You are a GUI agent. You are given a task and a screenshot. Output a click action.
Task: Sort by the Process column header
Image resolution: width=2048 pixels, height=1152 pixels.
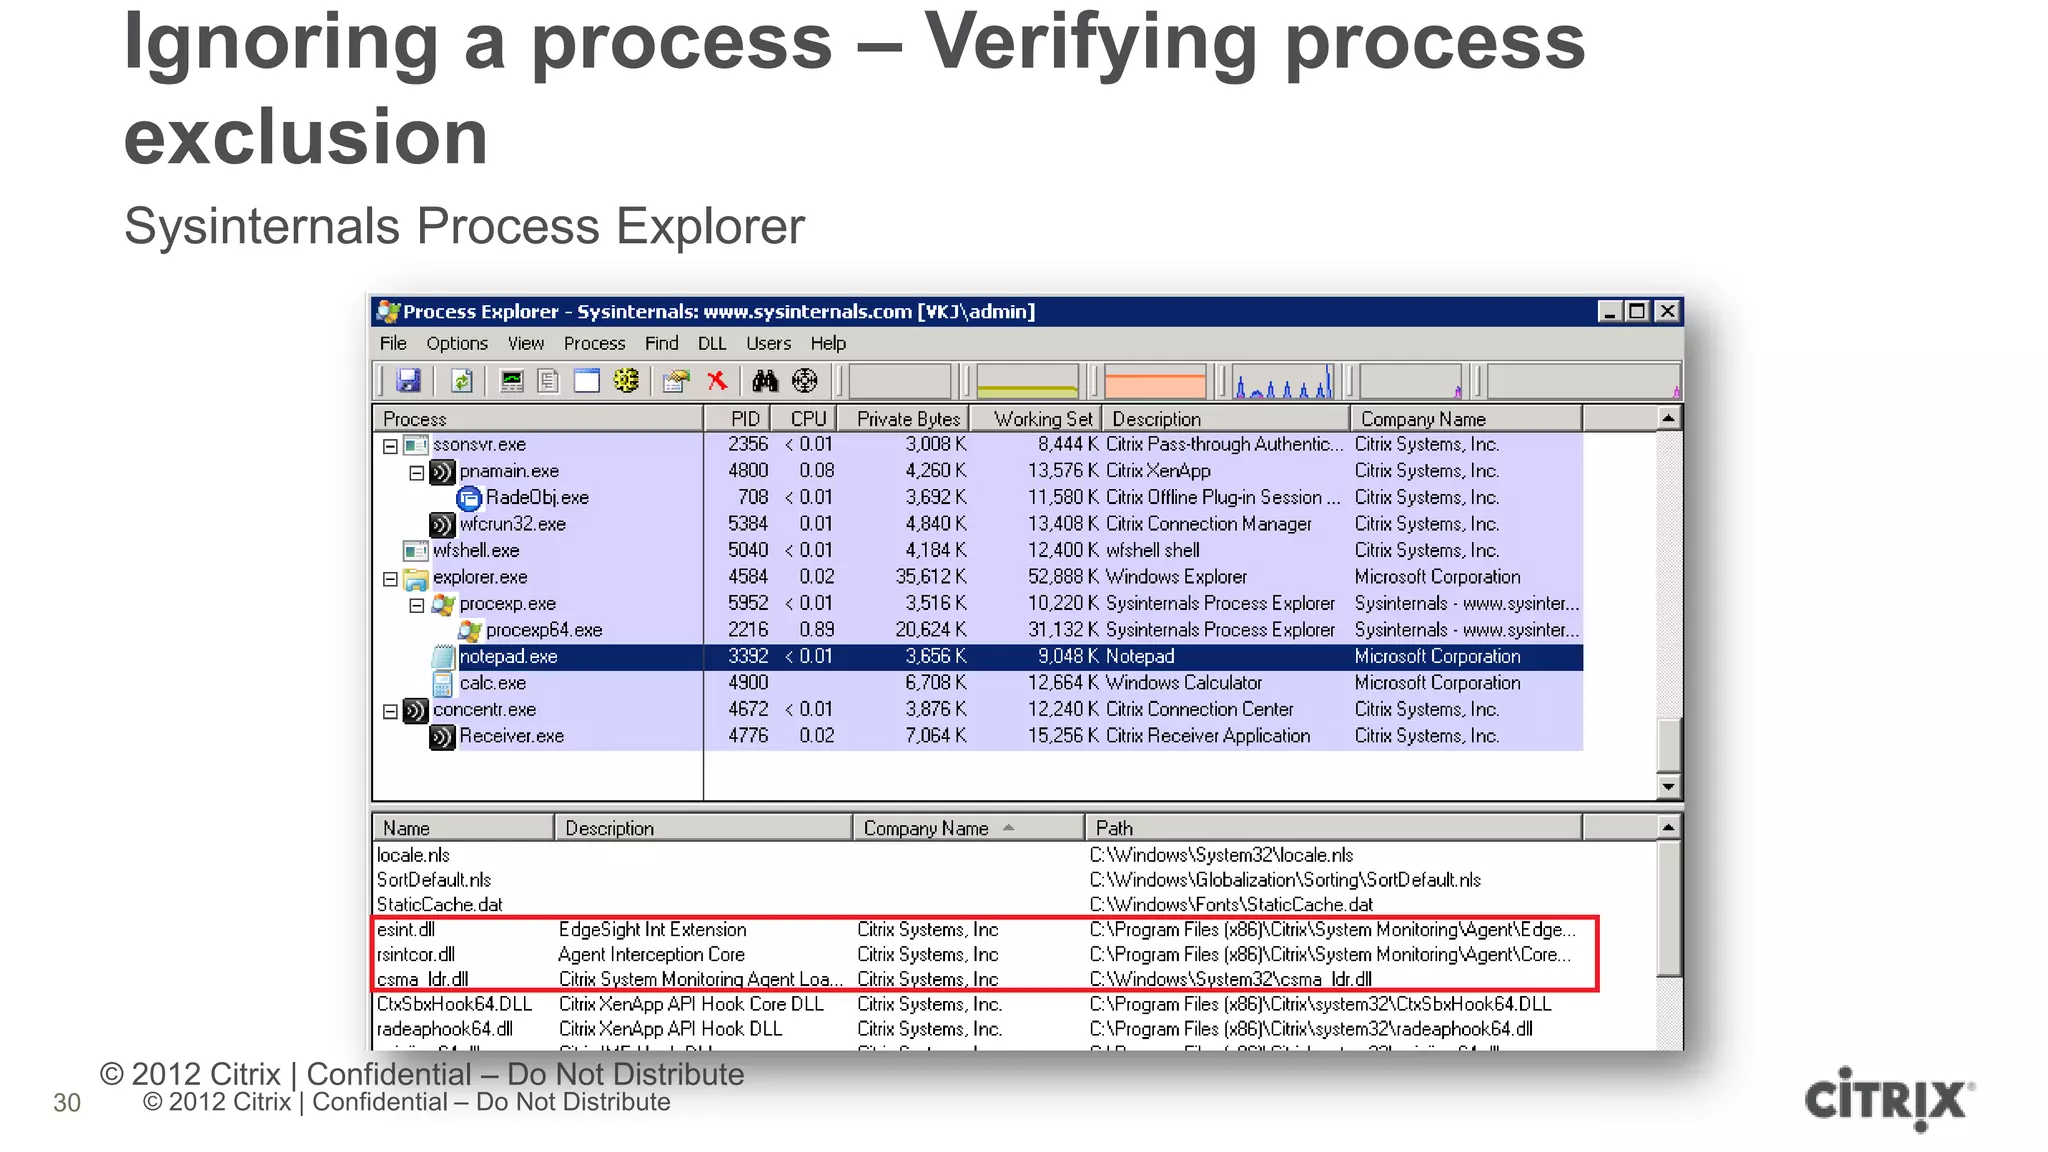pos(539,418)
